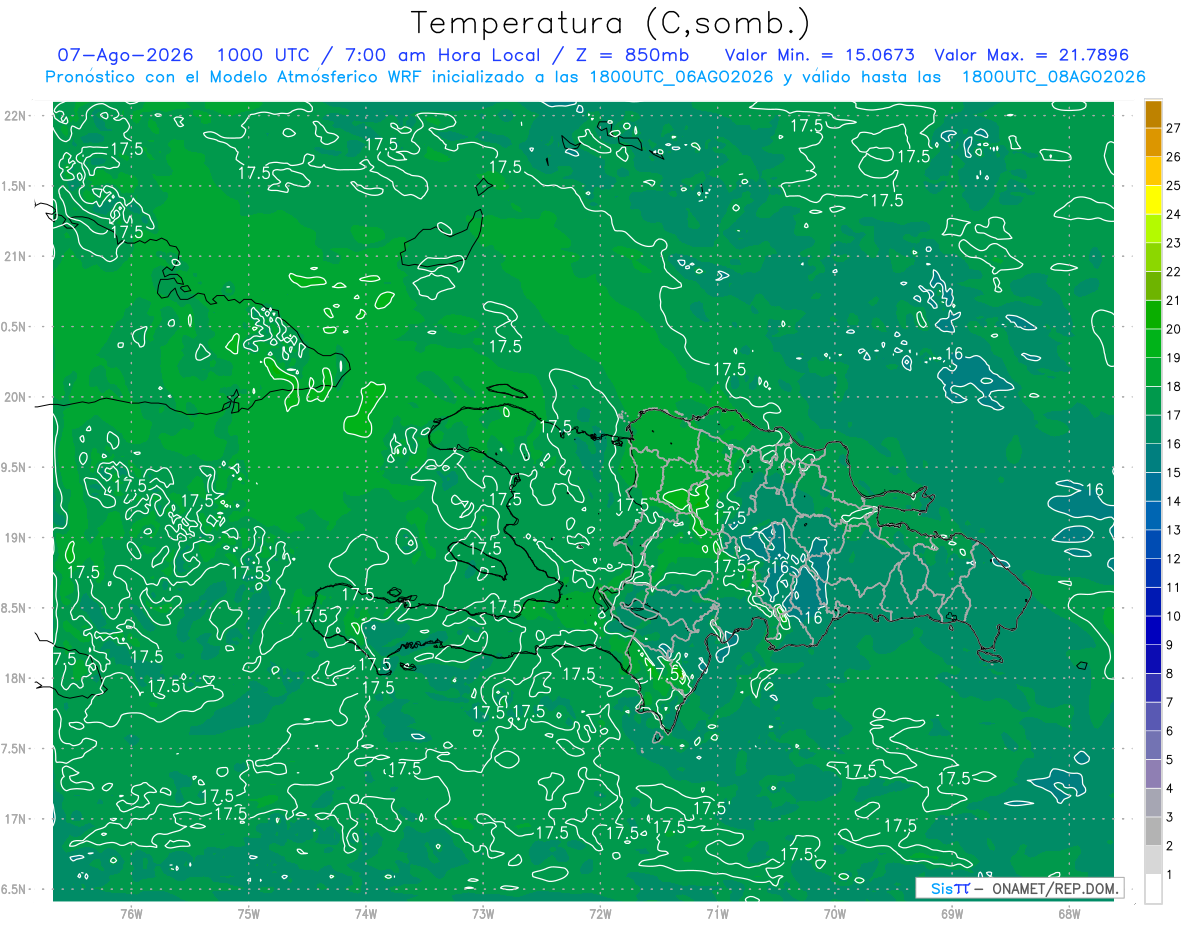This screenshot has width=1200, height=927.
Task: Click the latitude axis label 1.5N
Action: point(14,187)
